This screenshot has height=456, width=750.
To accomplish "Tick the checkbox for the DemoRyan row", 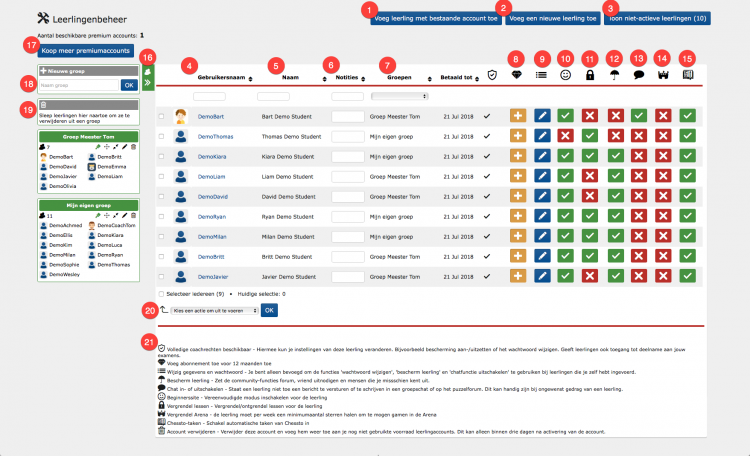I will tap(161, 216).
